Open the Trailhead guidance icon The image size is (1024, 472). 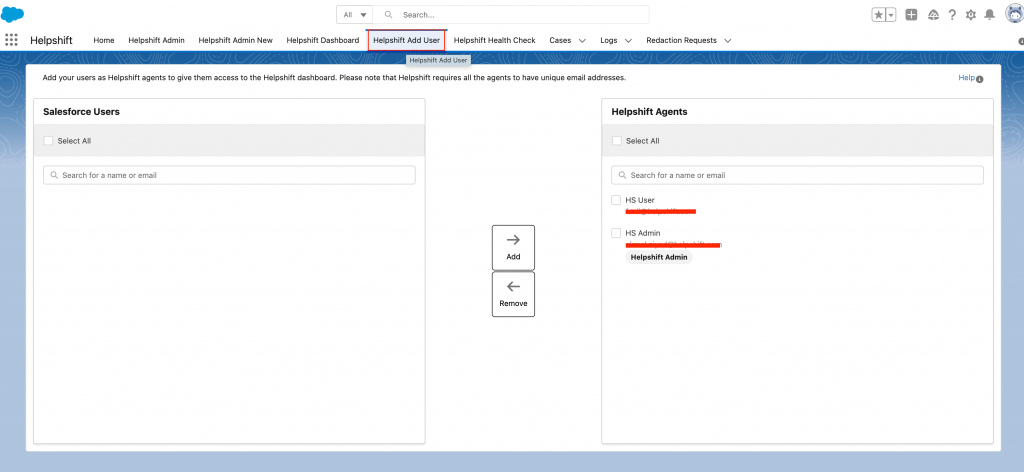coord(933,15)
